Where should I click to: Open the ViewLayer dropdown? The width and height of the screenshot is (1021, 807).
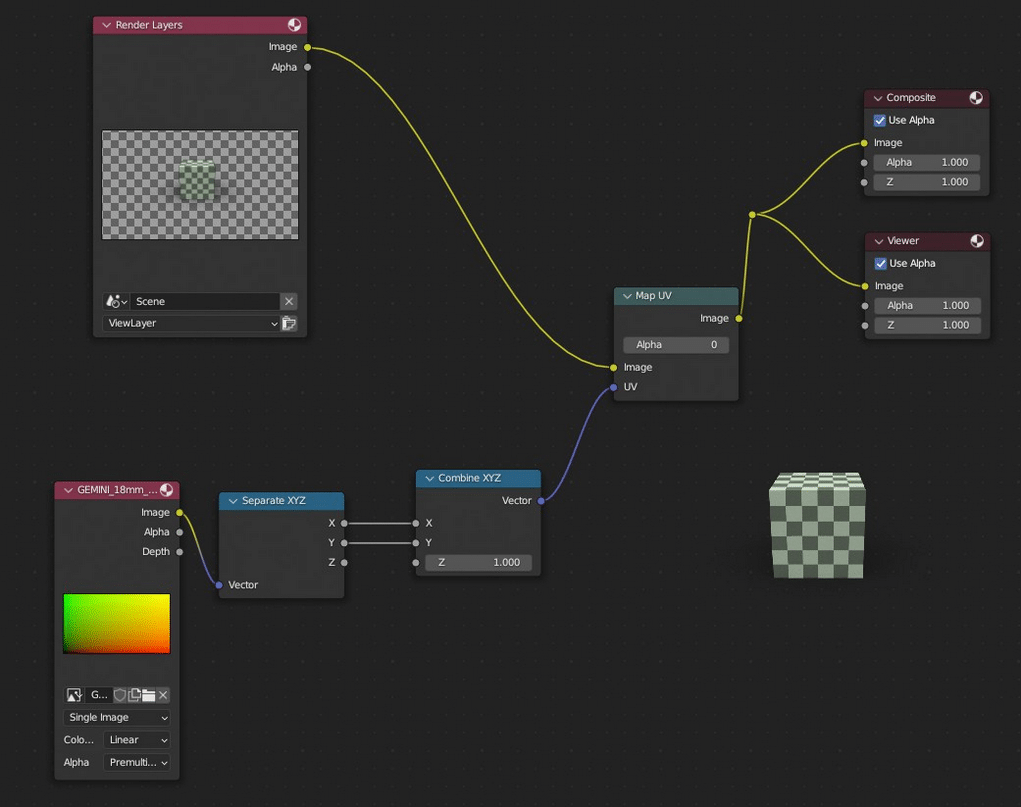click(x=190, y=323)
